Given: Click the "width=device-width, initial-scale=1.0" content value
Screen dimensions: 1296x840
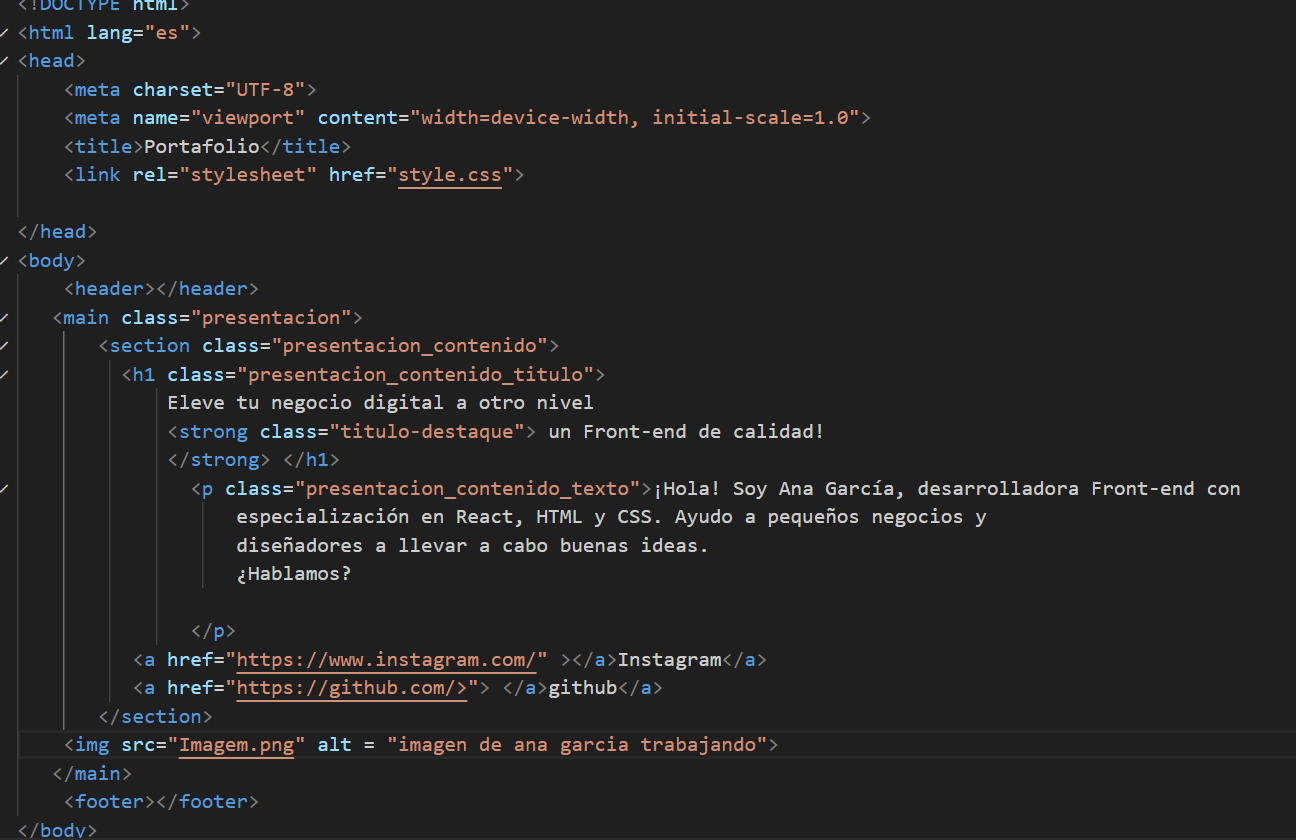Looking at the screenshot, I should (635, 118).
